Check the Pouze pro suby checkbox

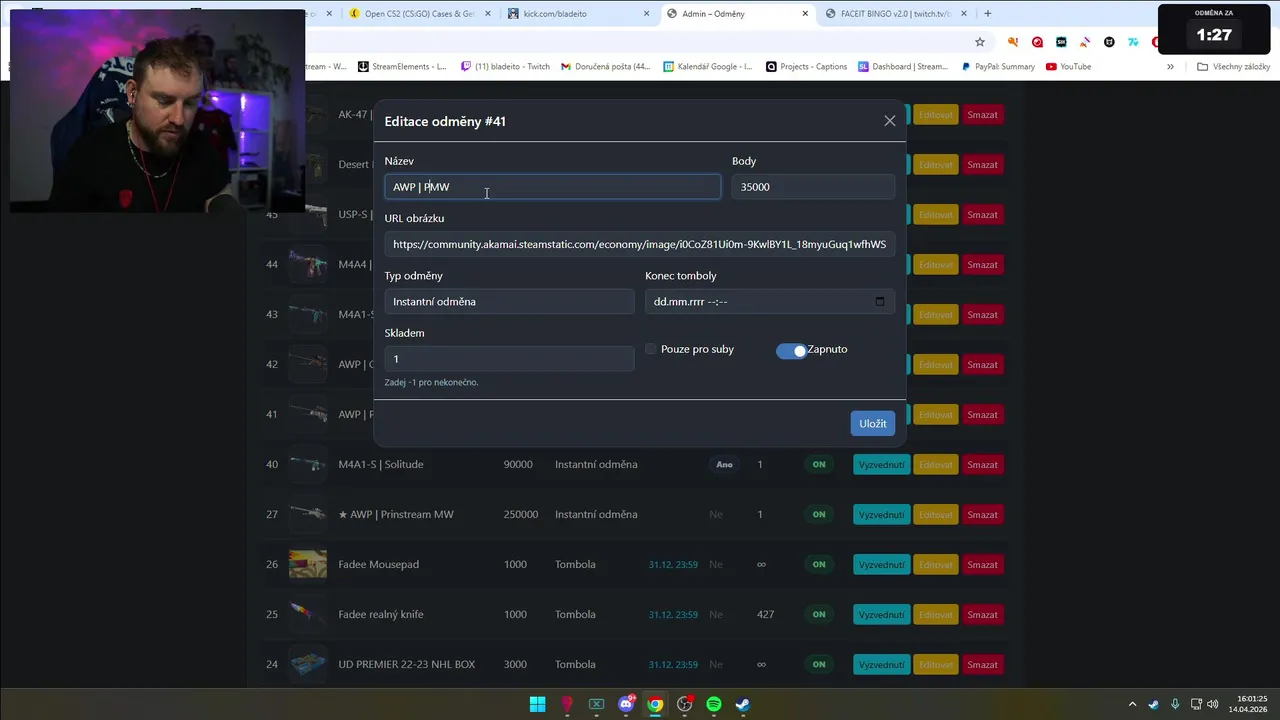(x=651, y=349)
